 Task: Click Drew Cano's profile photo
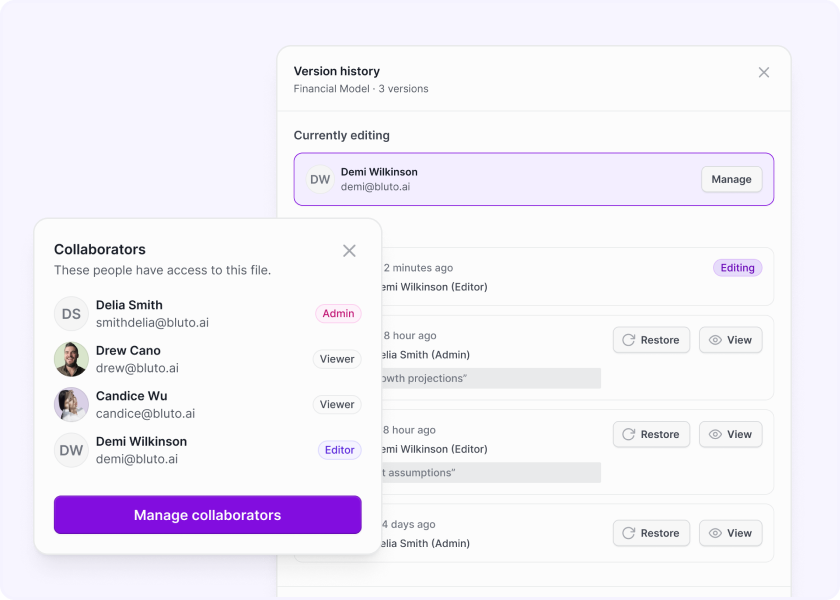pyautogui.click(x=71, y=359)
